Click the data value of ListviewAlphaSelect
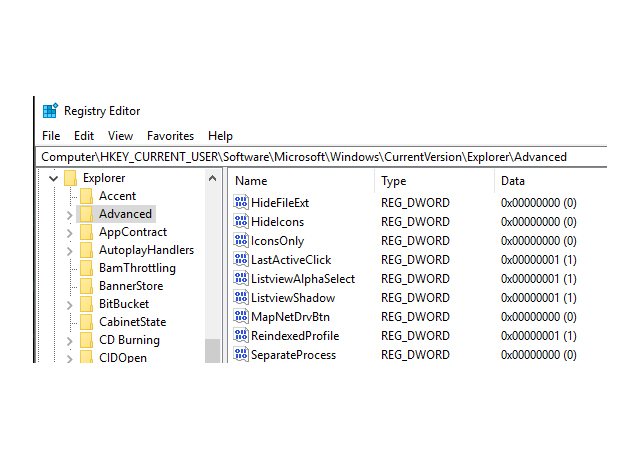The height and width of the screenshot is (460, 640). 539,279
